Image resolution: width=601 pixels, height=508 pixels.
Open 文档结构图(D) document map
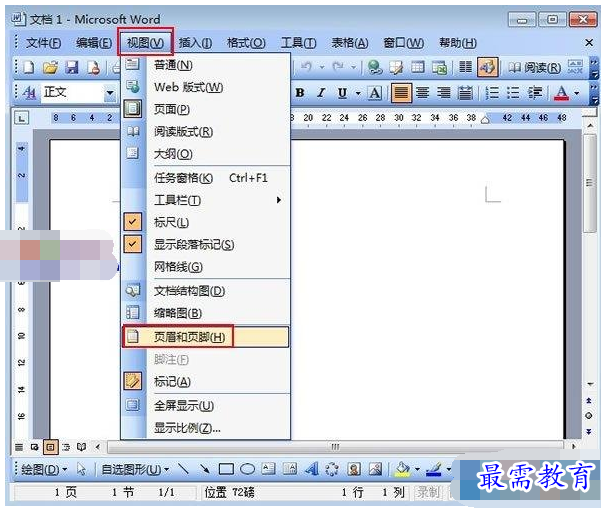[x=205, y=291]
